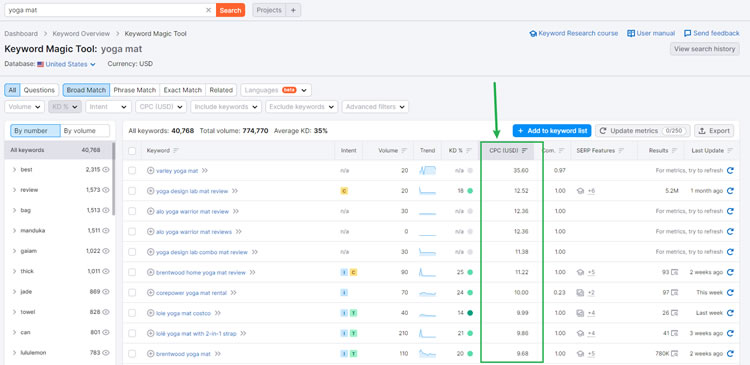Sort by KD % column sort icon
The image size is (750, 365).
tap(470, 150)
